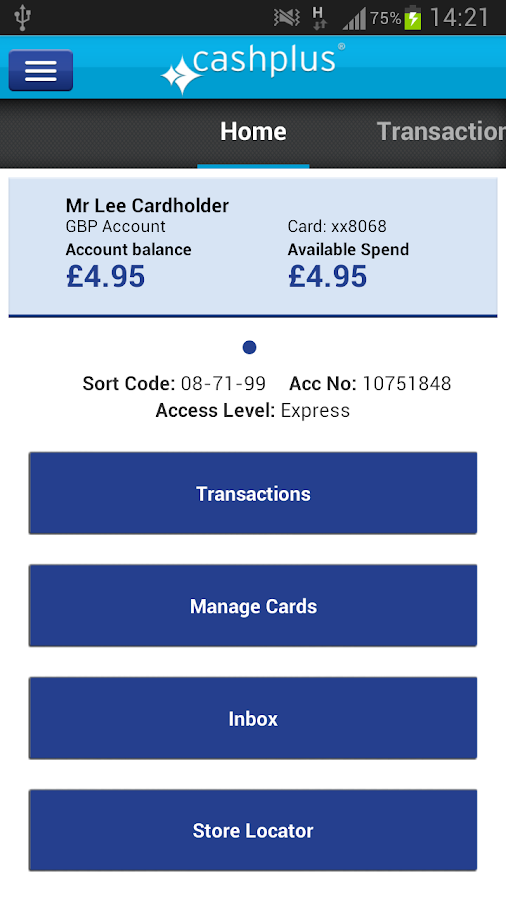This screenshot has height=900, width=506.
Task: Open Manage Cards
Action: click(253, 606)
